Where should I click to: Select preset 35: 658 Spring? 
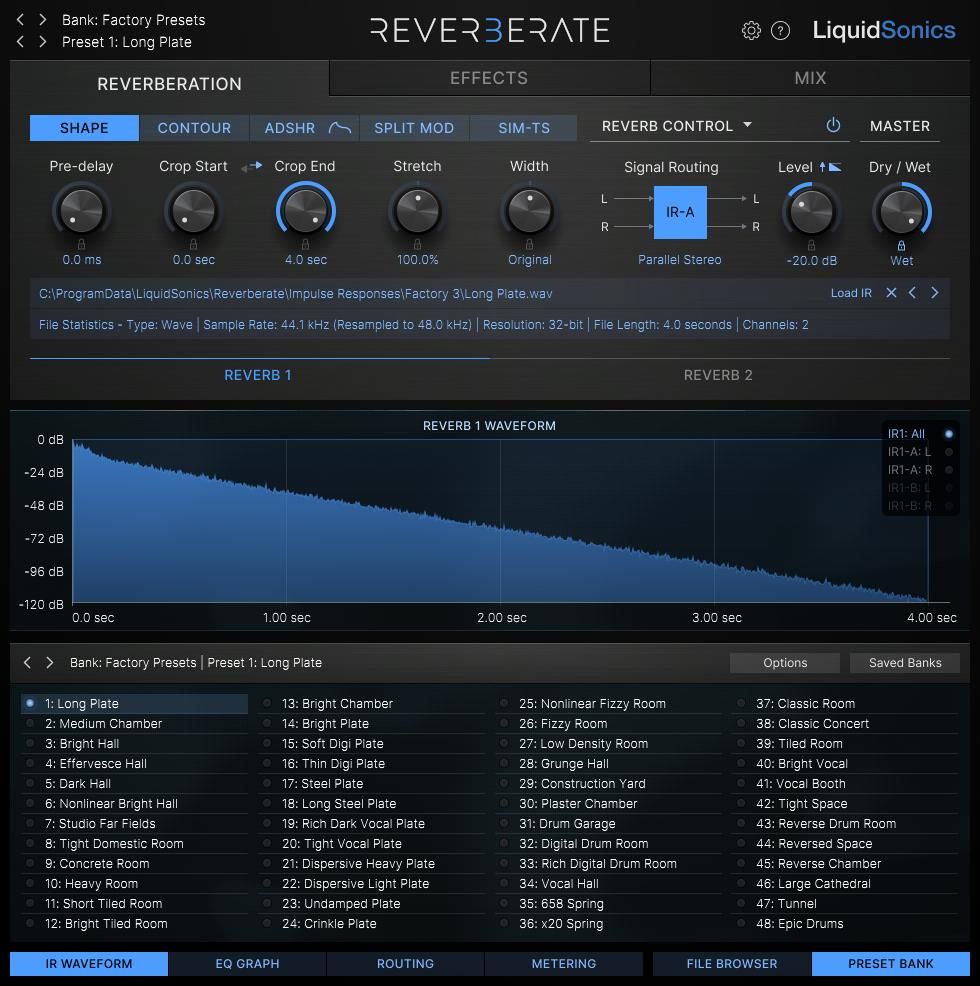[x=609, y=904]
